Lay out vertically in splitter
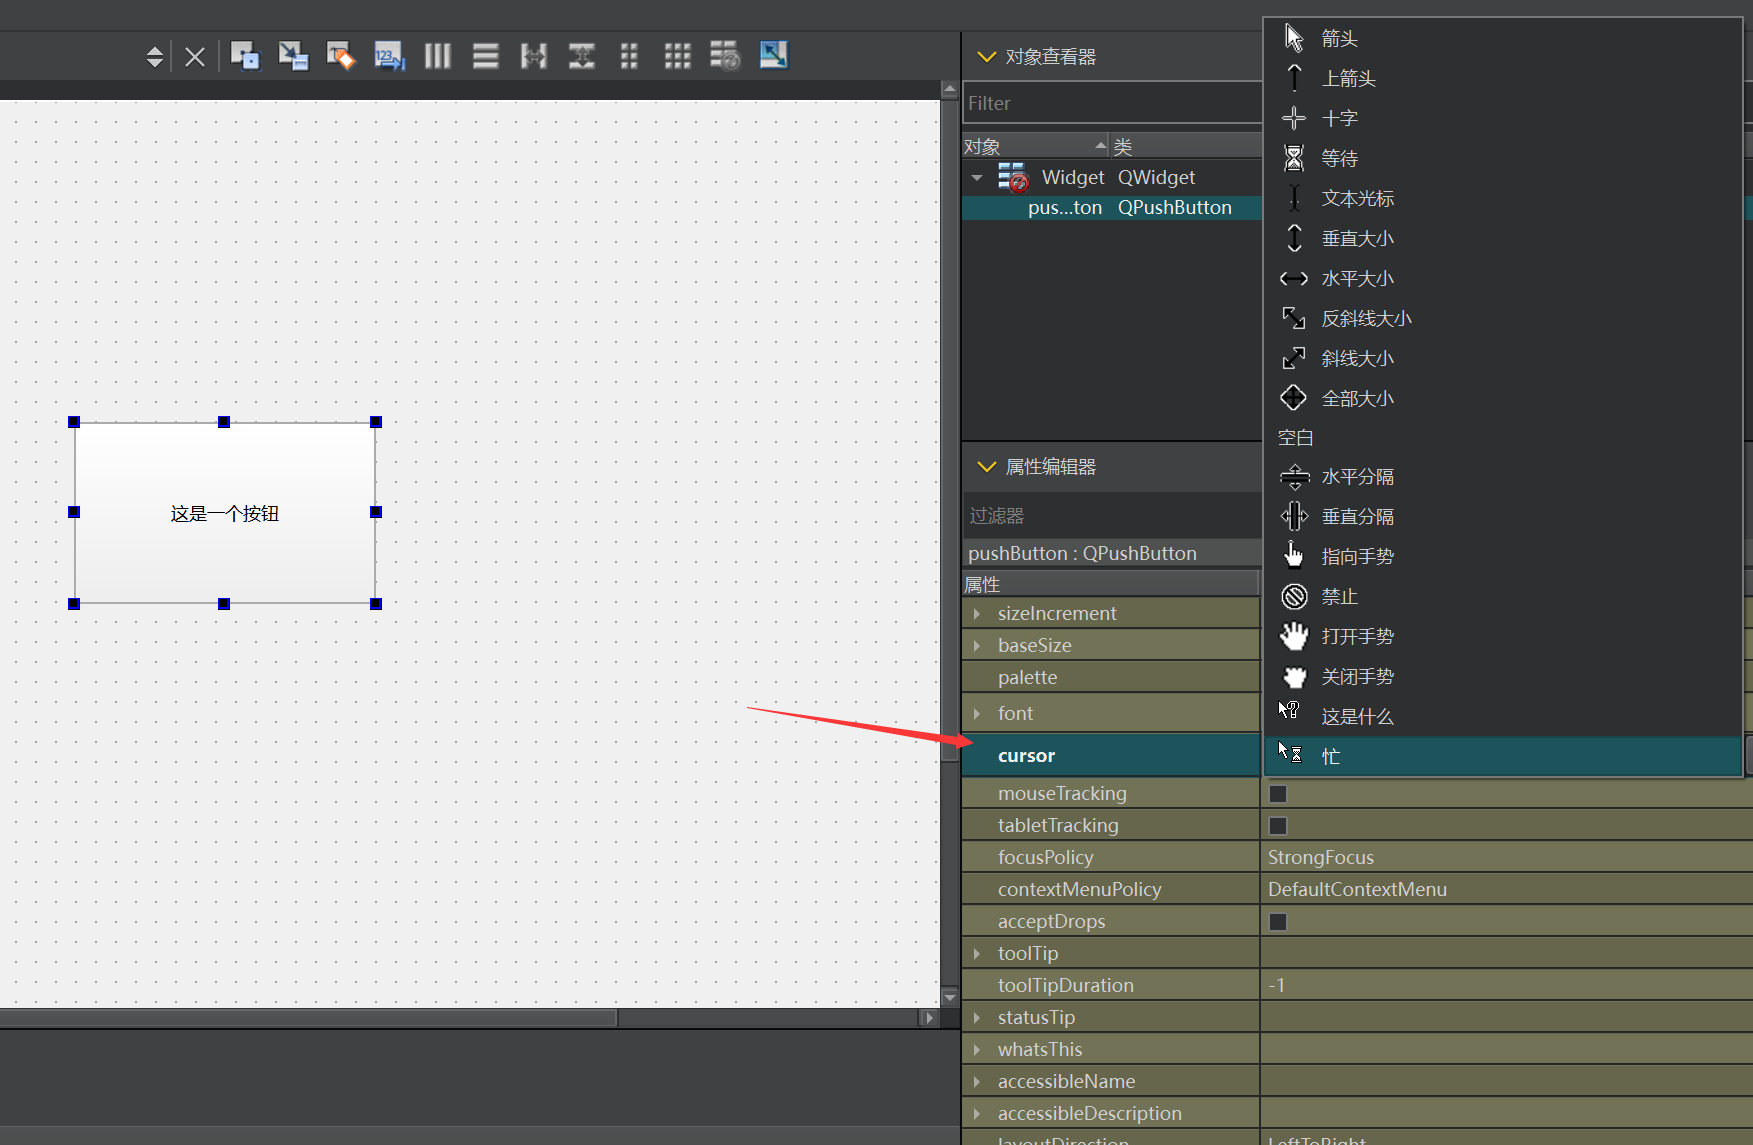The image size is (1753, 1145). tap(582, 55)
